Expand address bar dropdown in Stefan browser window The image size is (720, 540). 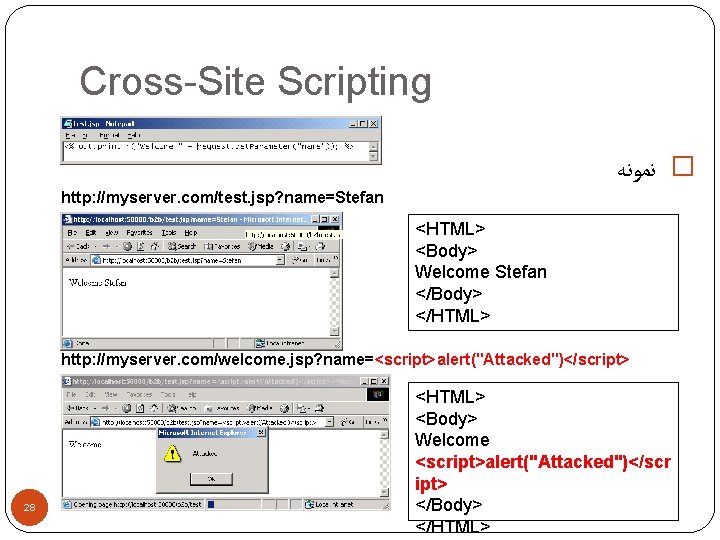tap(280, 260)
